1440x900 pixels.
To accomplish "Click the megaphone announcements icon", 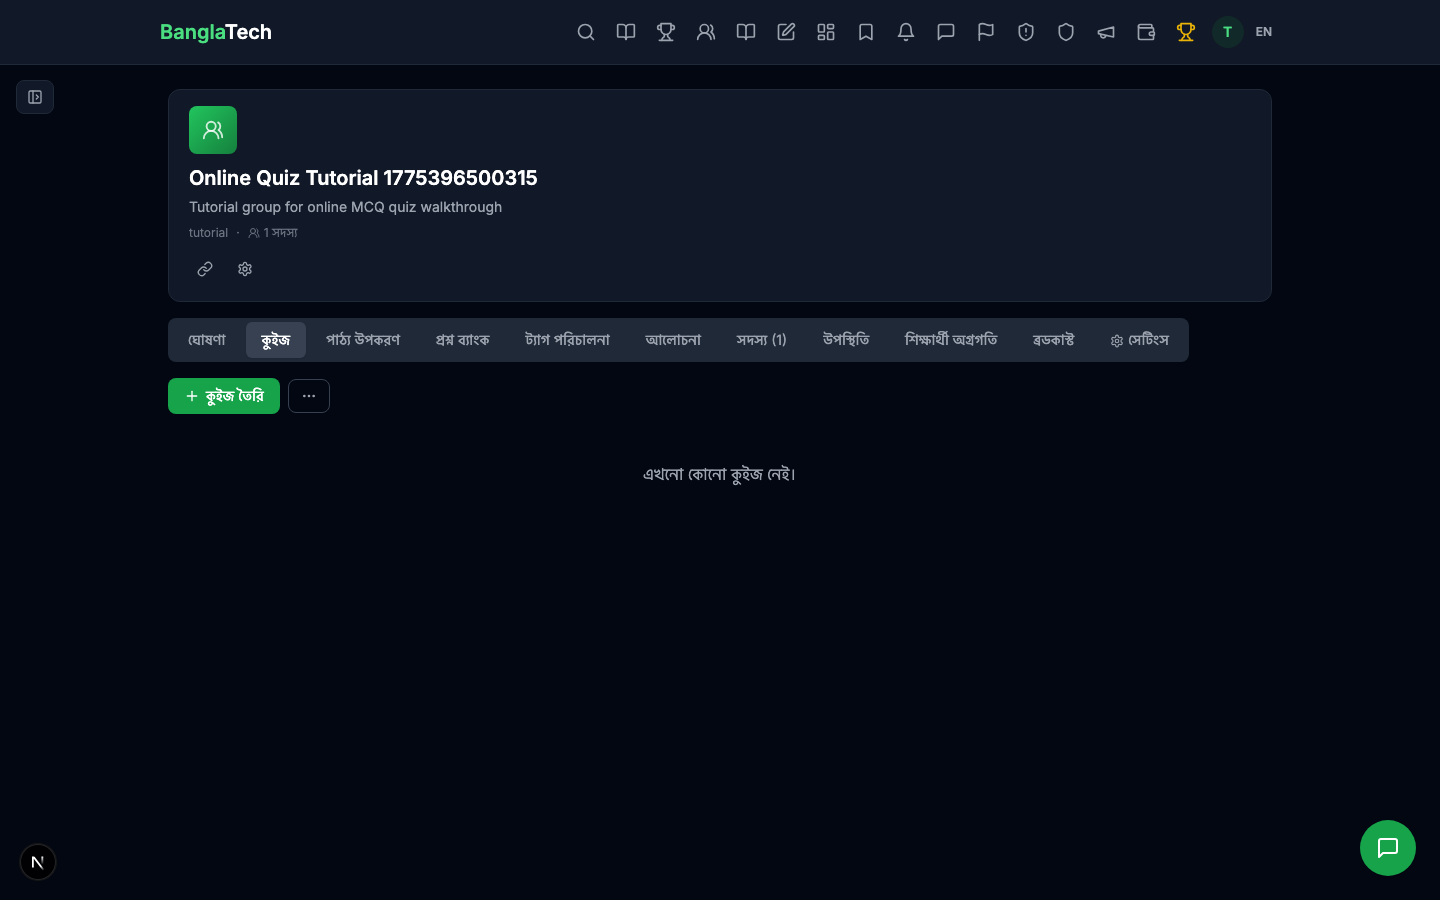I will click(1106, 32).
